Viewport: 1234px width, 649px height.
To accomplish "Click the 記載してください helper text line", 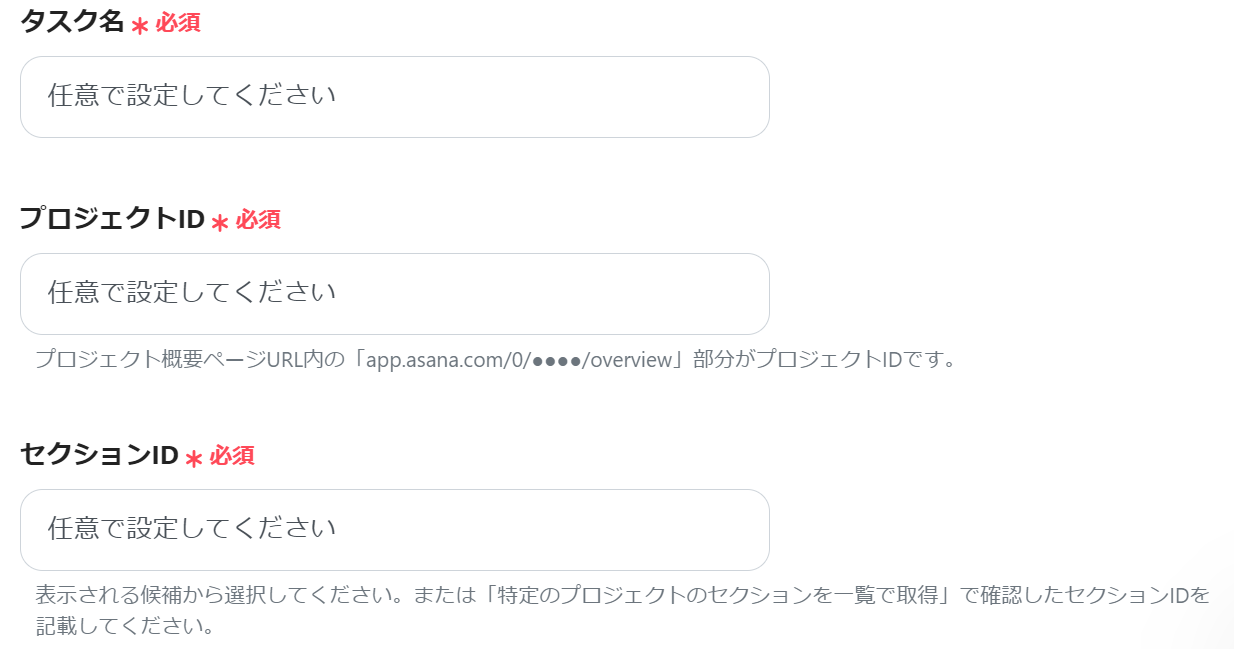I will 125,627.
